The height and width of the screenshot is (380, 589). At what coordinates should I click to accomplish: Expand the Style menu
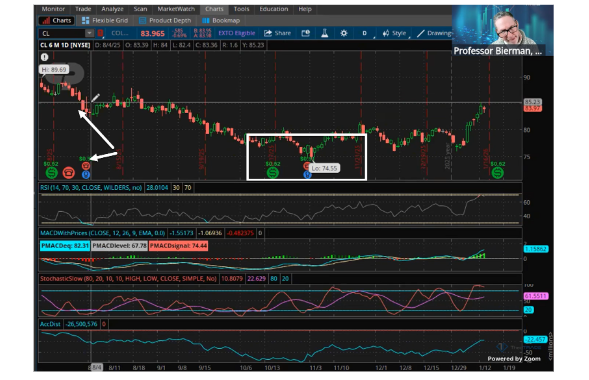click(x=394, y=33)
